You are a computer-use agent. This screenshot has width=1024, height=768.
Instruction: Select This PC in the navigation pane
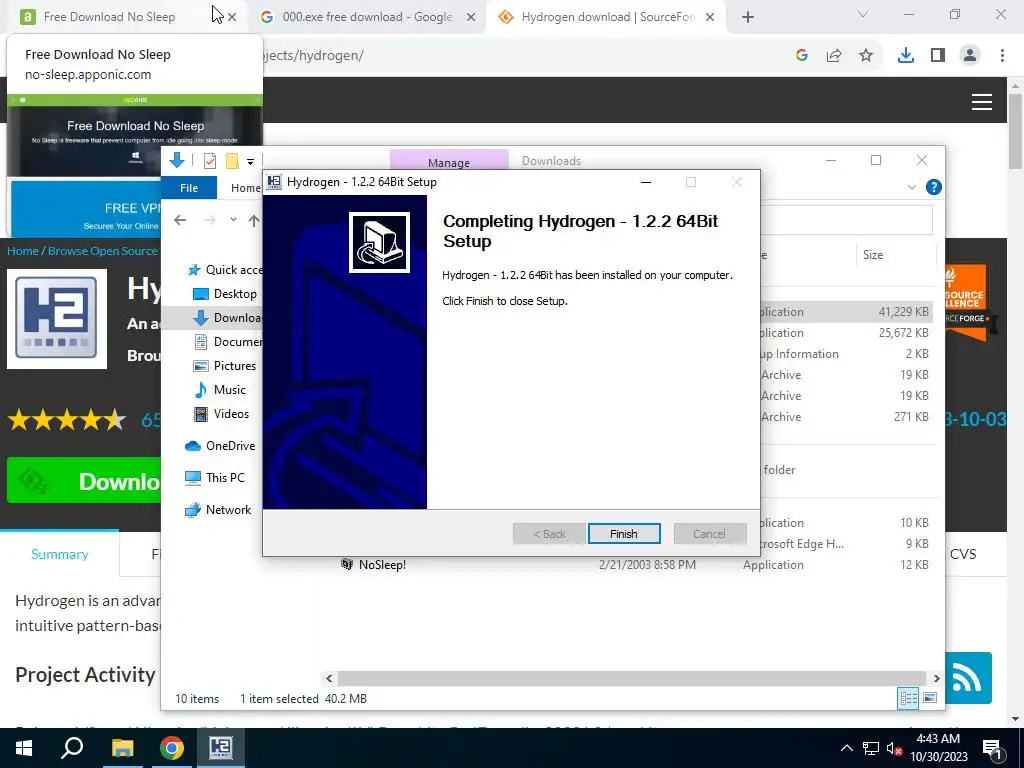215,478
